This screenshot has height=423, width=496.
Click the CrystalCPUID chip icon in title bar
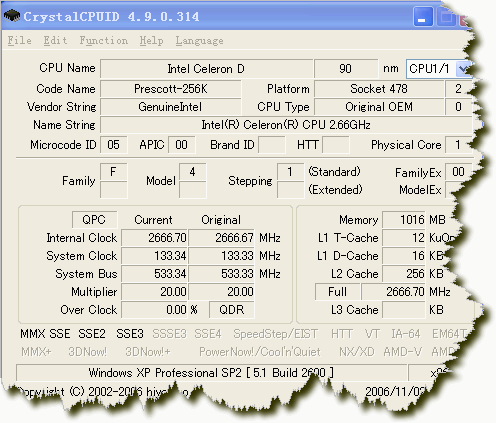point(12,16)
